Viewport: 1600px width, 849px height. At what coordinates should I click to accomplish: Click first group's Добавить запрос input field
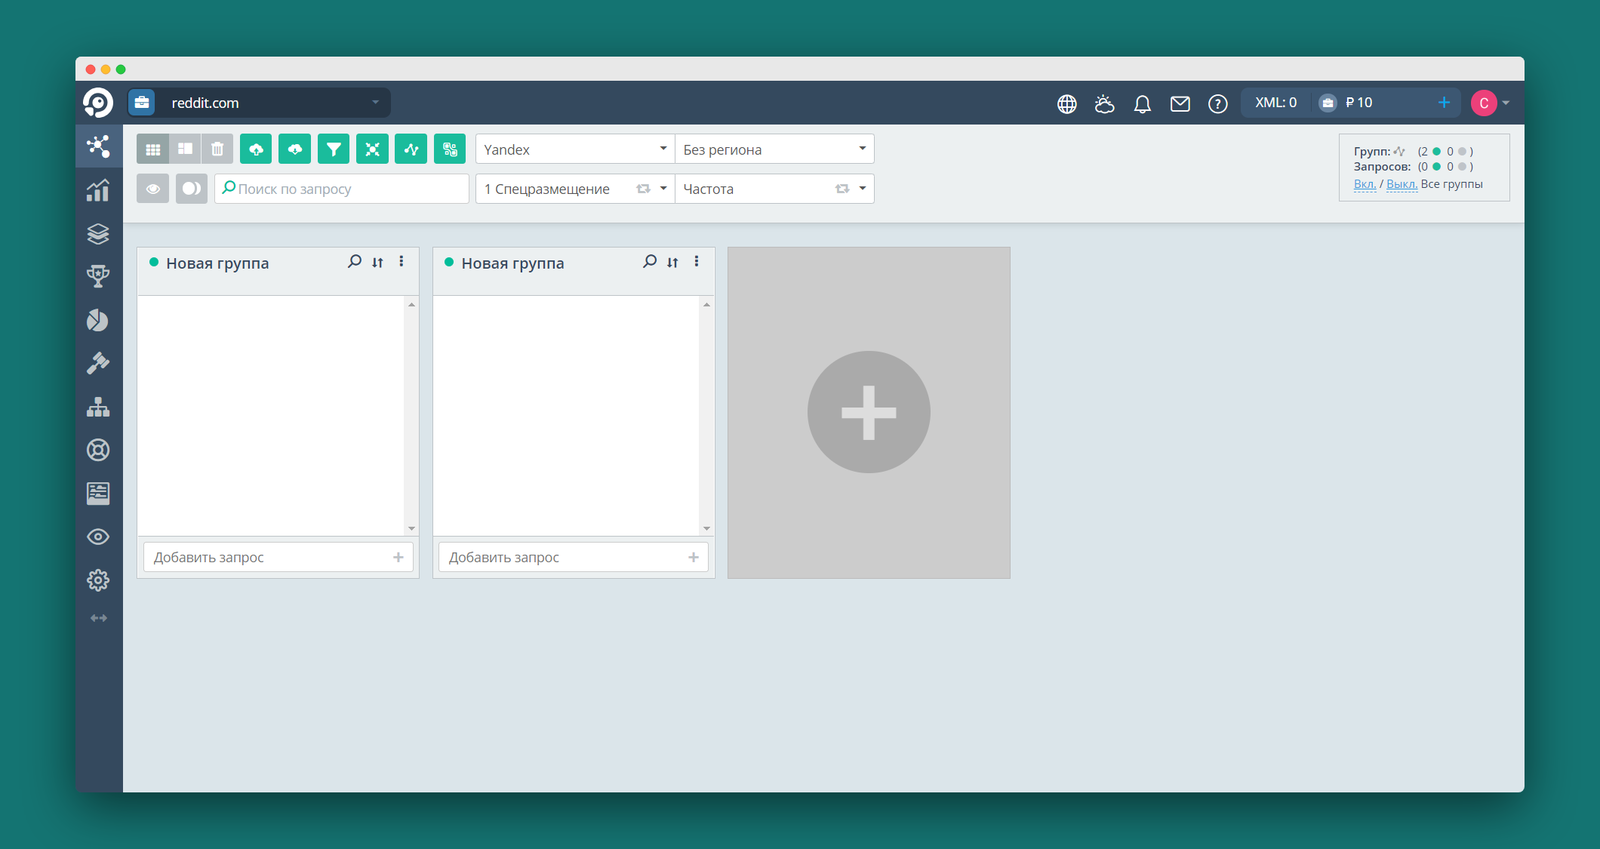click(x=278, y=557)
